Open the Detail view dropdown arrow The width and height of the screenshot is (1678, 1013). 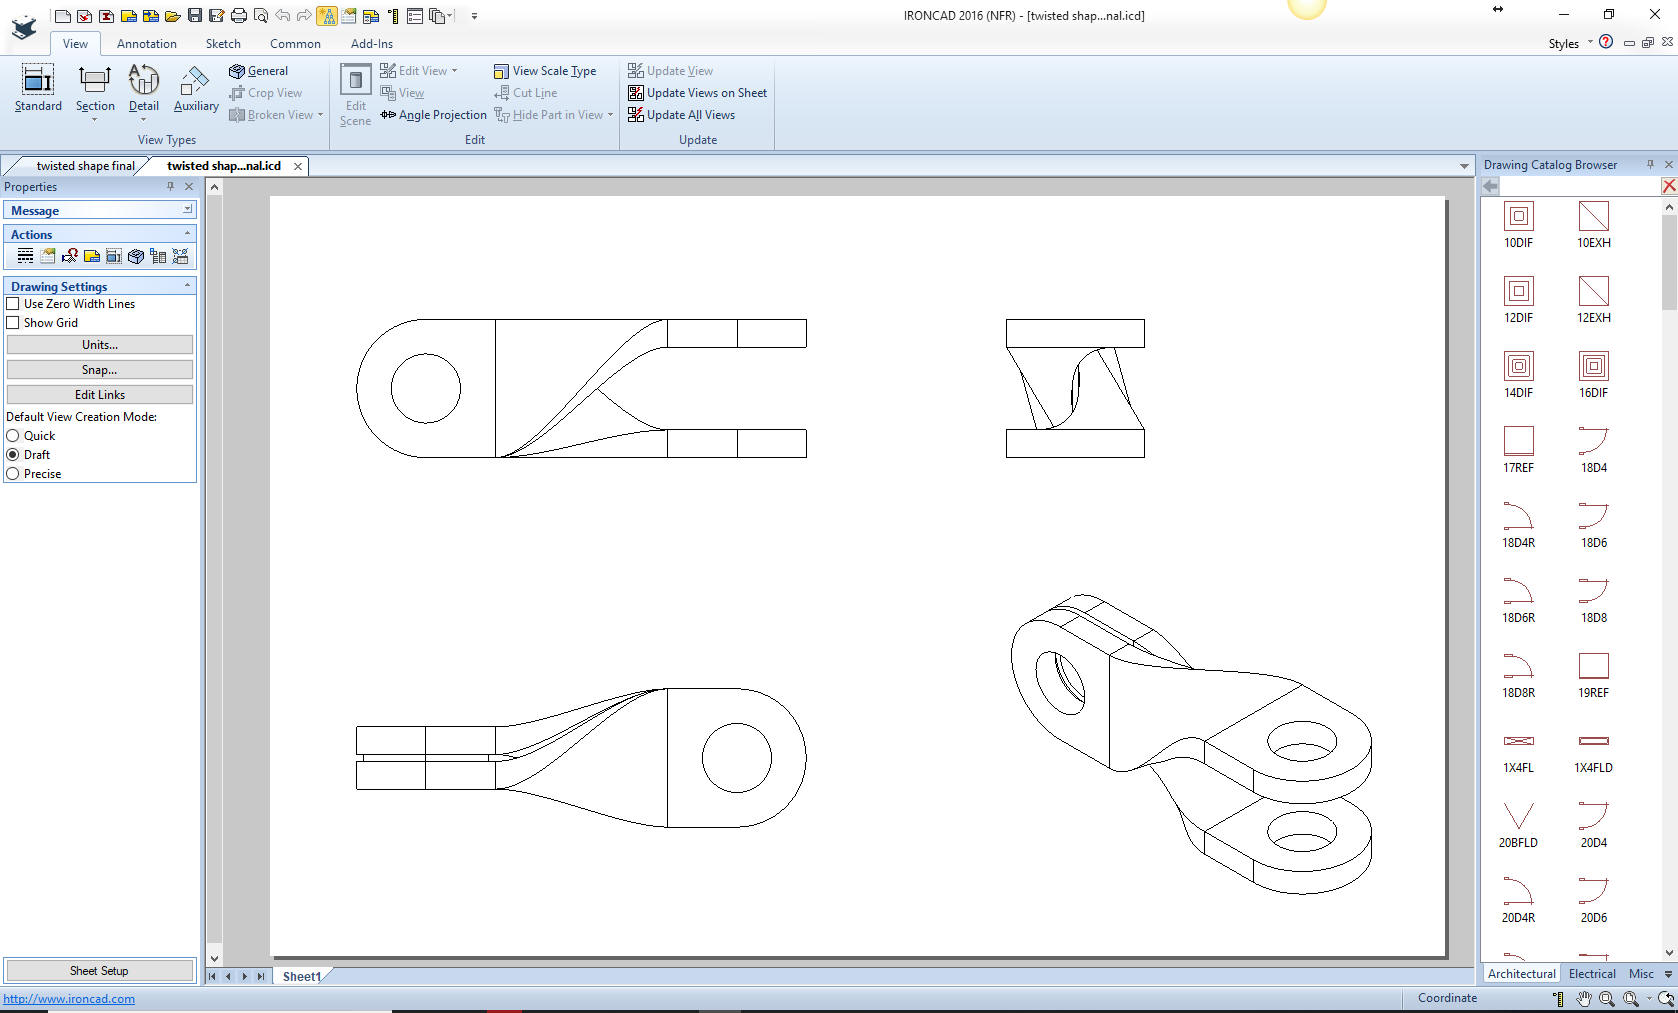coord(144,120)
